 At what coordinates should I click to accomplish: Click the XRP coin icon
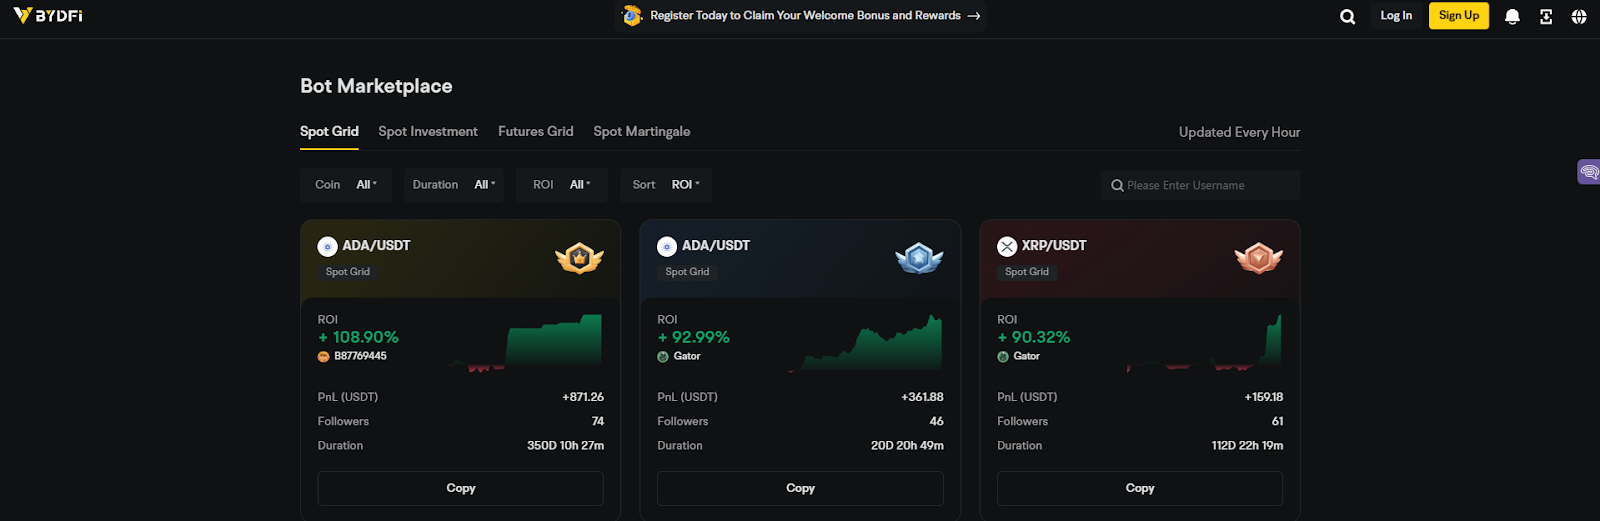(x=1007, y=246)
